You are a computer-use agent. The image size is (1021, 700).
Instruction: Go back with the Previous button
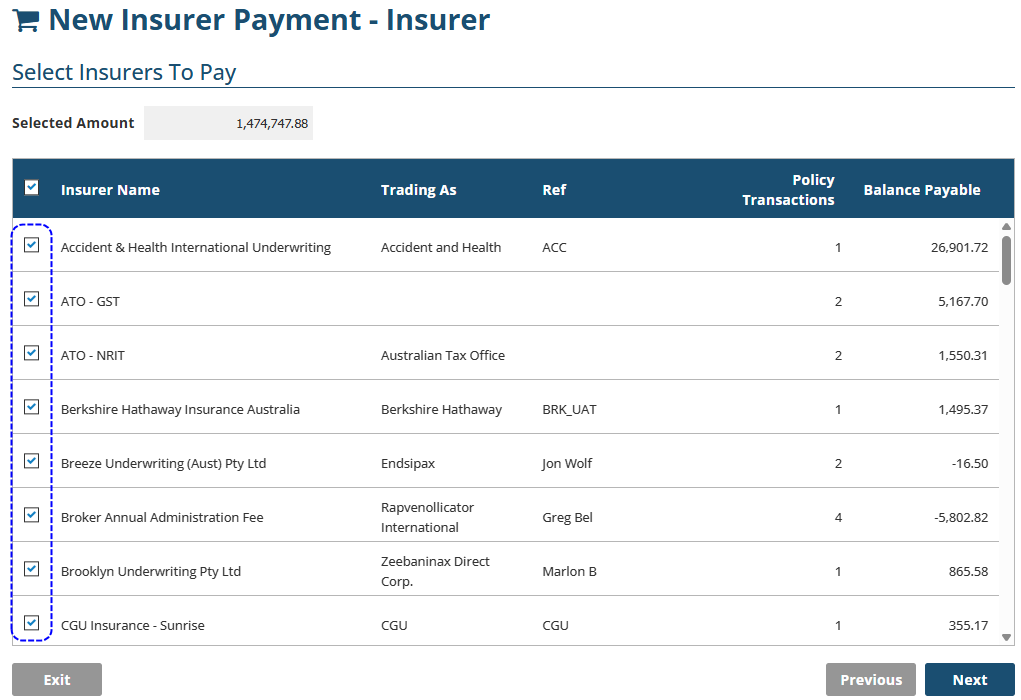(x=870, y=680)
